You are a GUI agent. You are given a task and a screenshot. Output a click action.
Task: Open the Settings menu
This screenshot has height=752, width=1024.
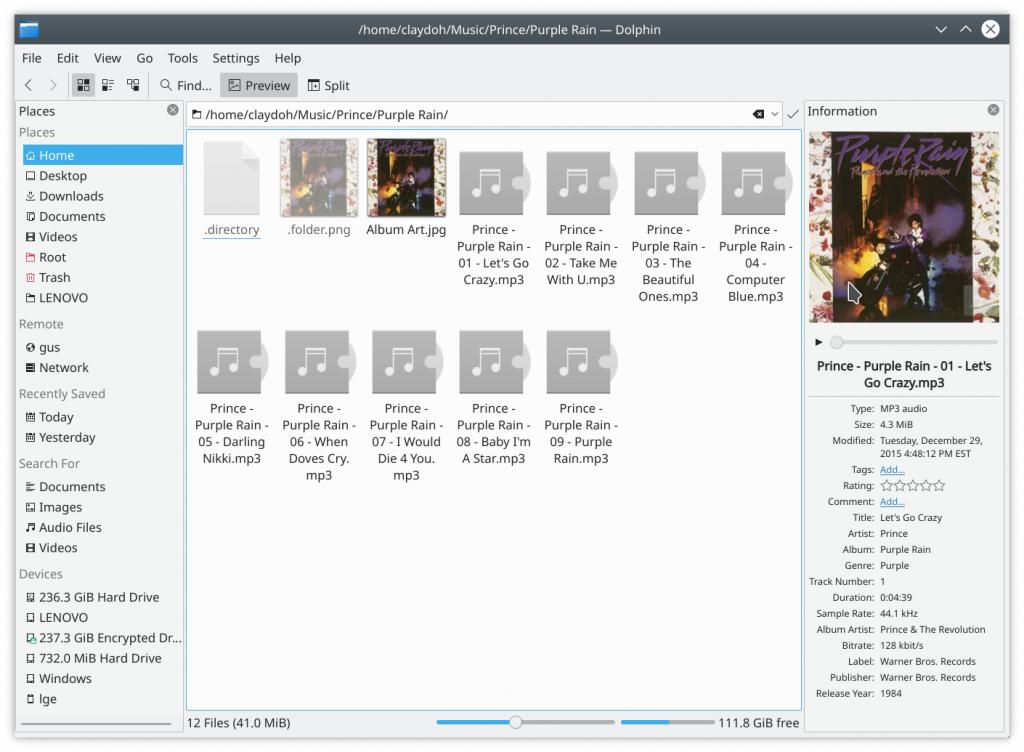point(236,58)
